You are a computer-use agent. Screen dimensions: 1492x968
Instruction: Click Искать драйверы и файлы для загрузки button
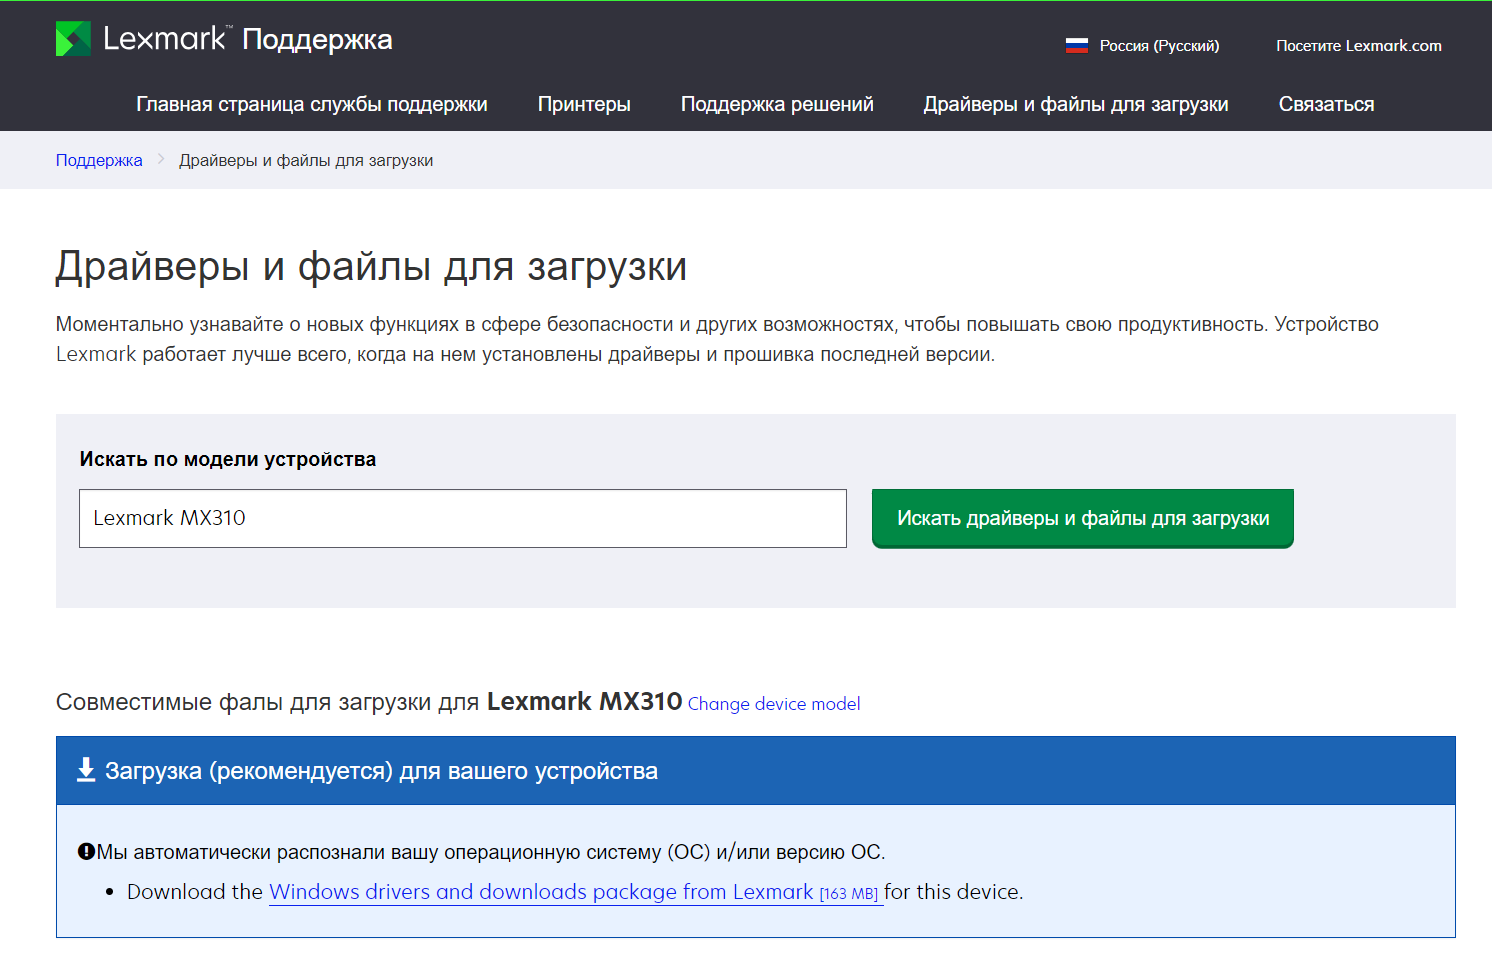(1083, 518)
